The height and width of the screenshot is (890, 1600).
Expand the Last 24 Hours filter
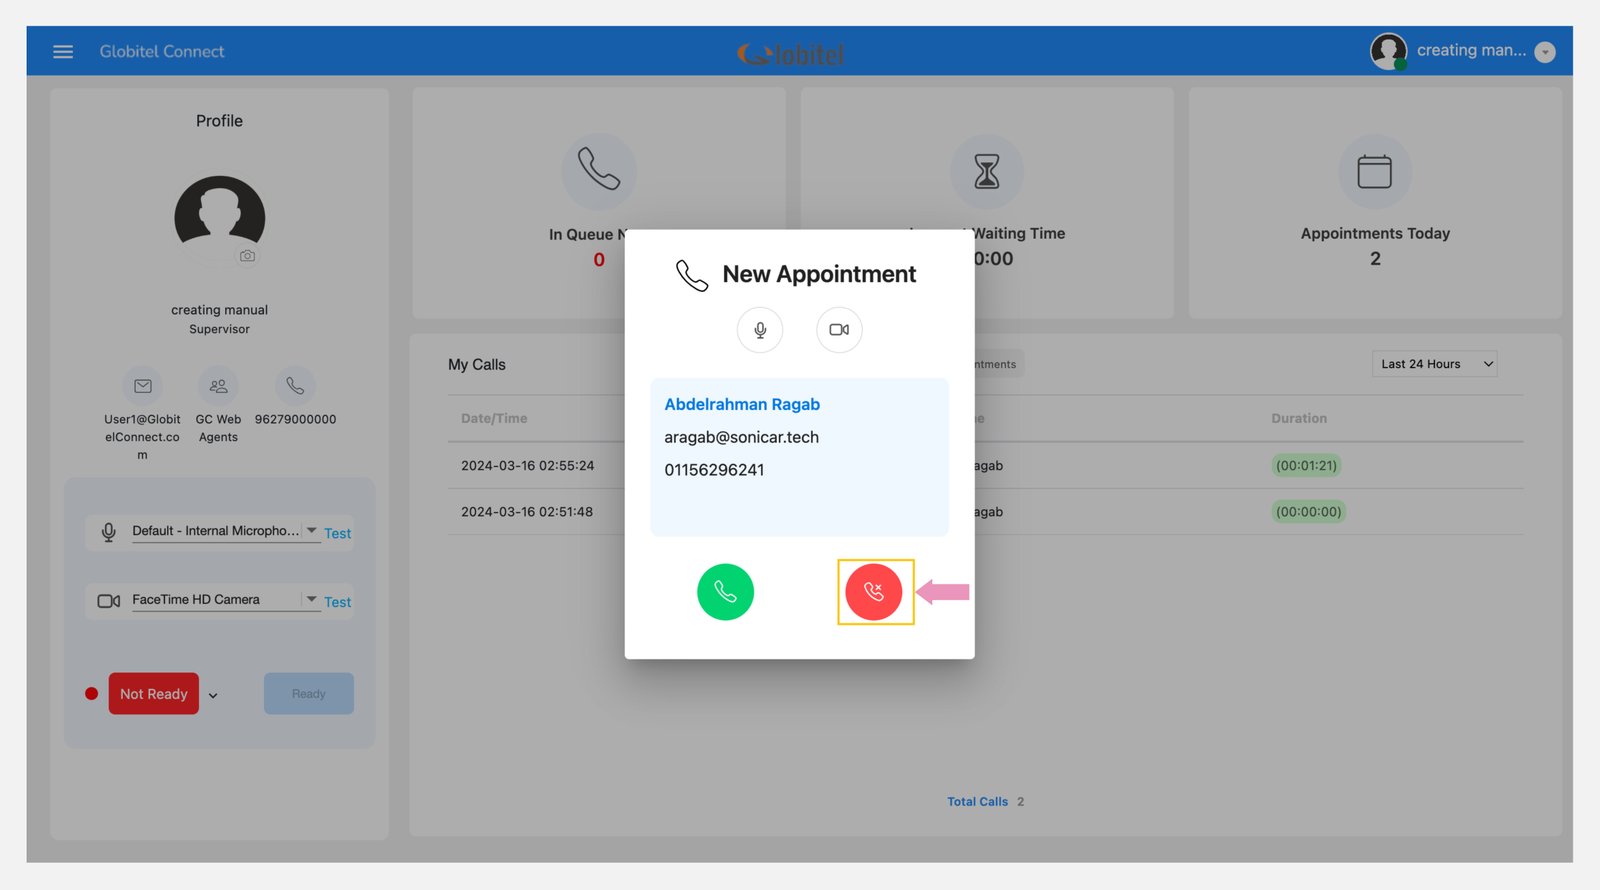click(x=1435, y=364)
